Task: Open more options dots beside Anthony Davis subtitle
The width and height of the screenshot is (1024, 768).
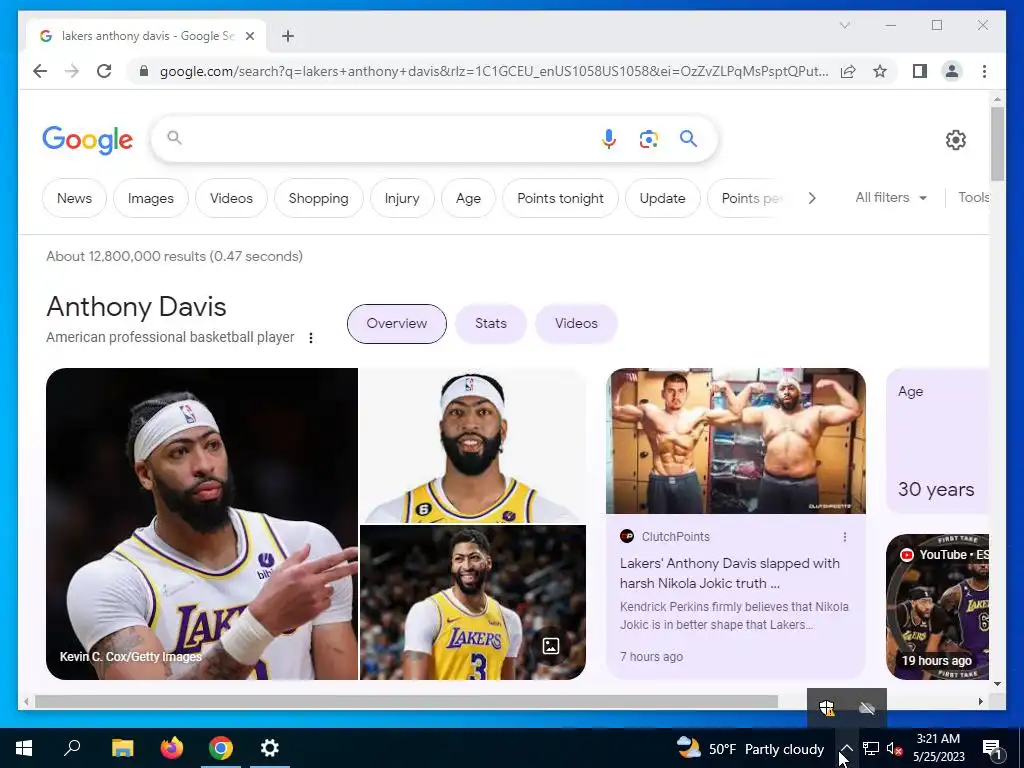Action: [x=311, y=338]
